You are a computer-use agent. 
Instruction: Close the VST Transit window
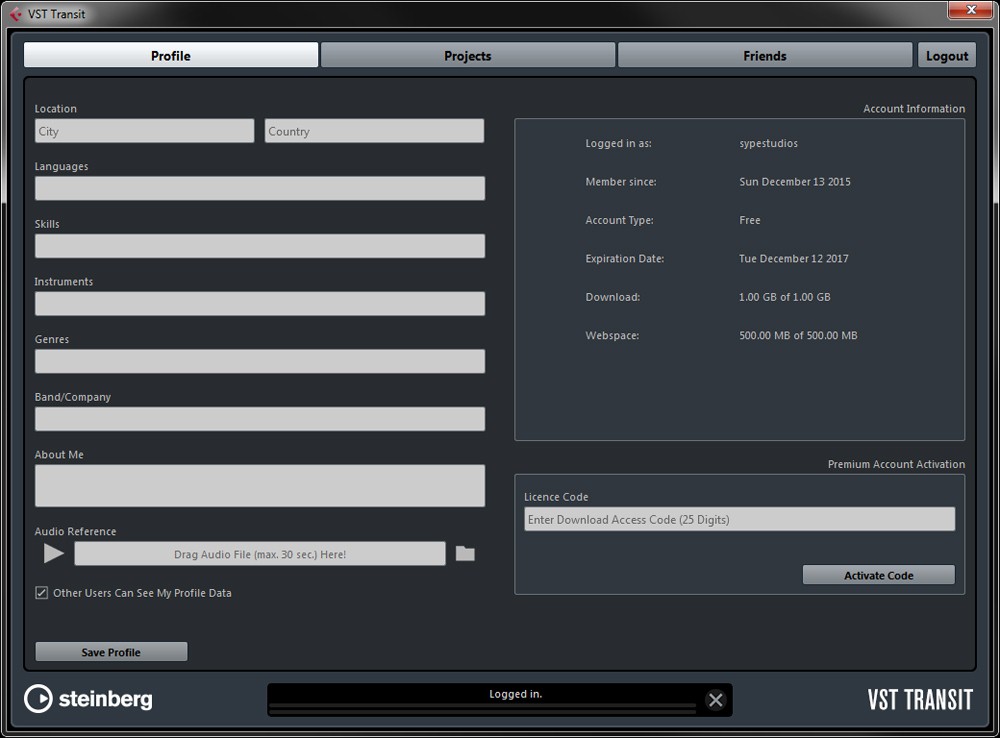[x=971, y=10]
